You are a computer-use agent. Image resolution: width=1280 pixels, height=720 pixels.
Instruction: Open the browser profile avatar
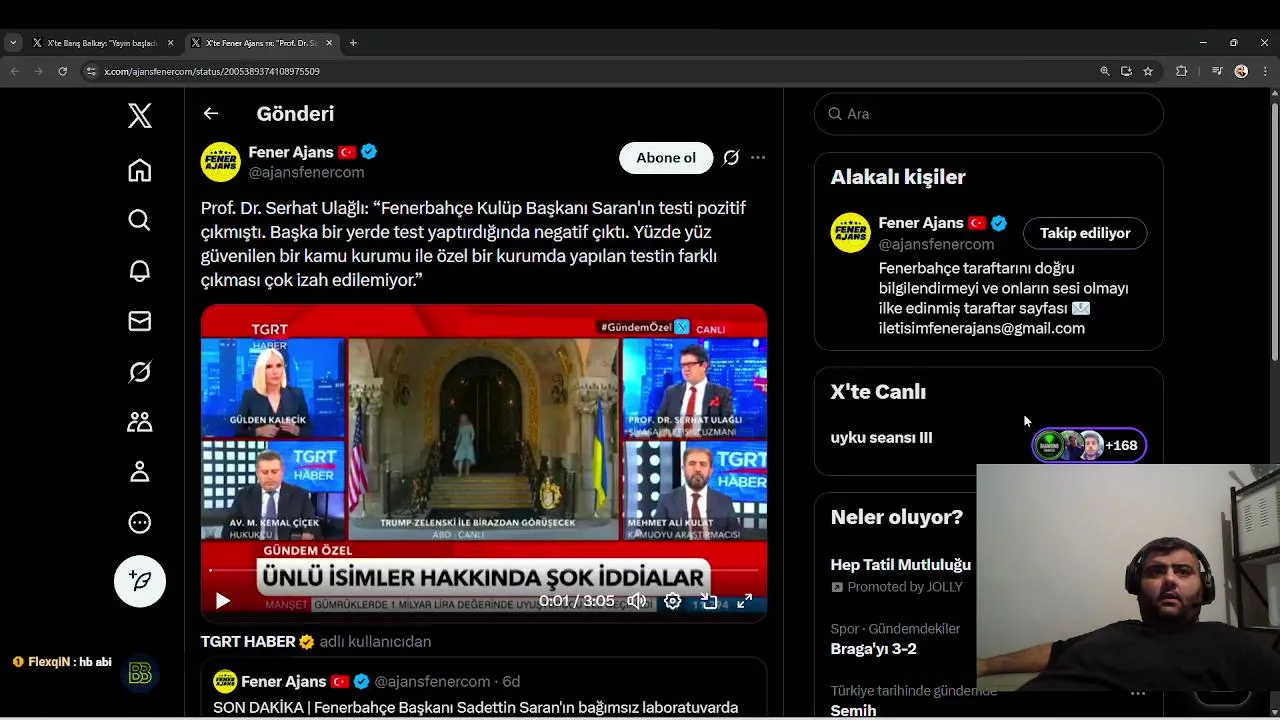(x=1241, y=71)
